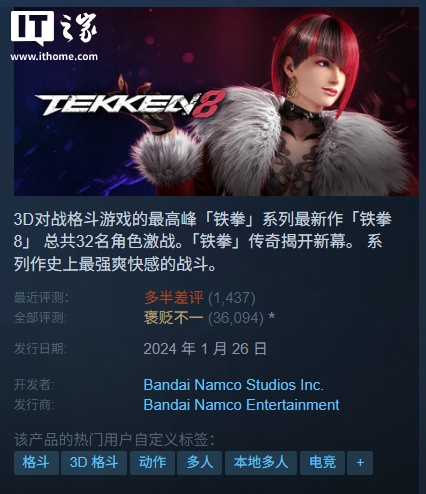Choose the 动作 tag
This screenshot has height=494, width=426.
[152, 463]
